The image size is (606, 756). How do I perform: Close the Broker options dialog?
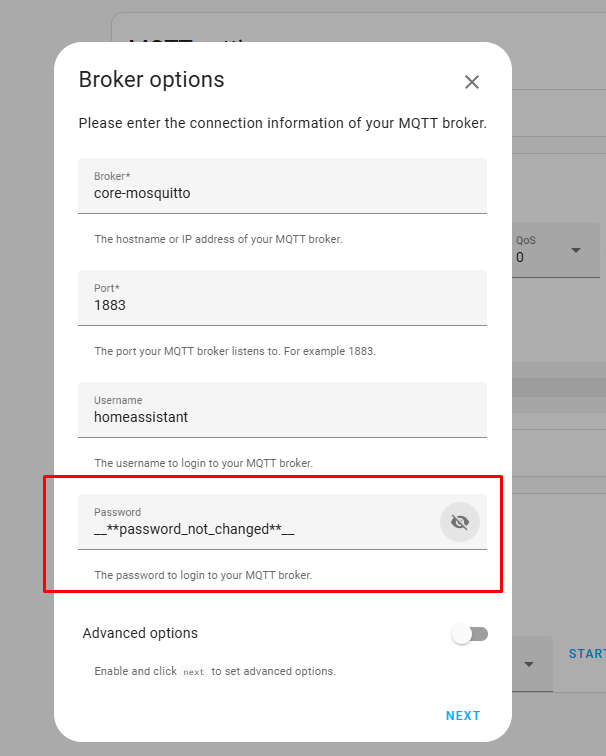tap(471, 82)
